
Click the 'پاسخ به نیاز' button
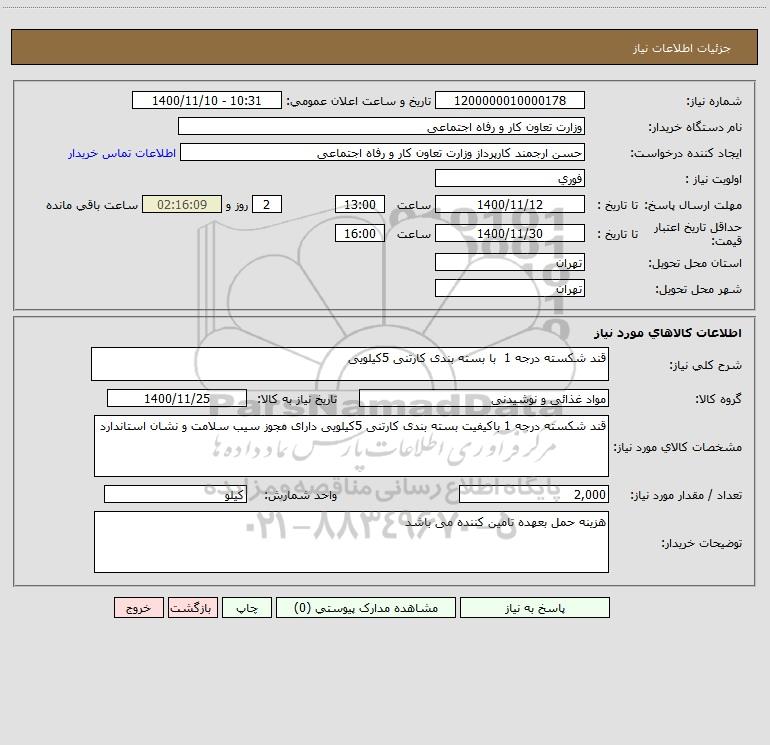(x=535, y=607)
